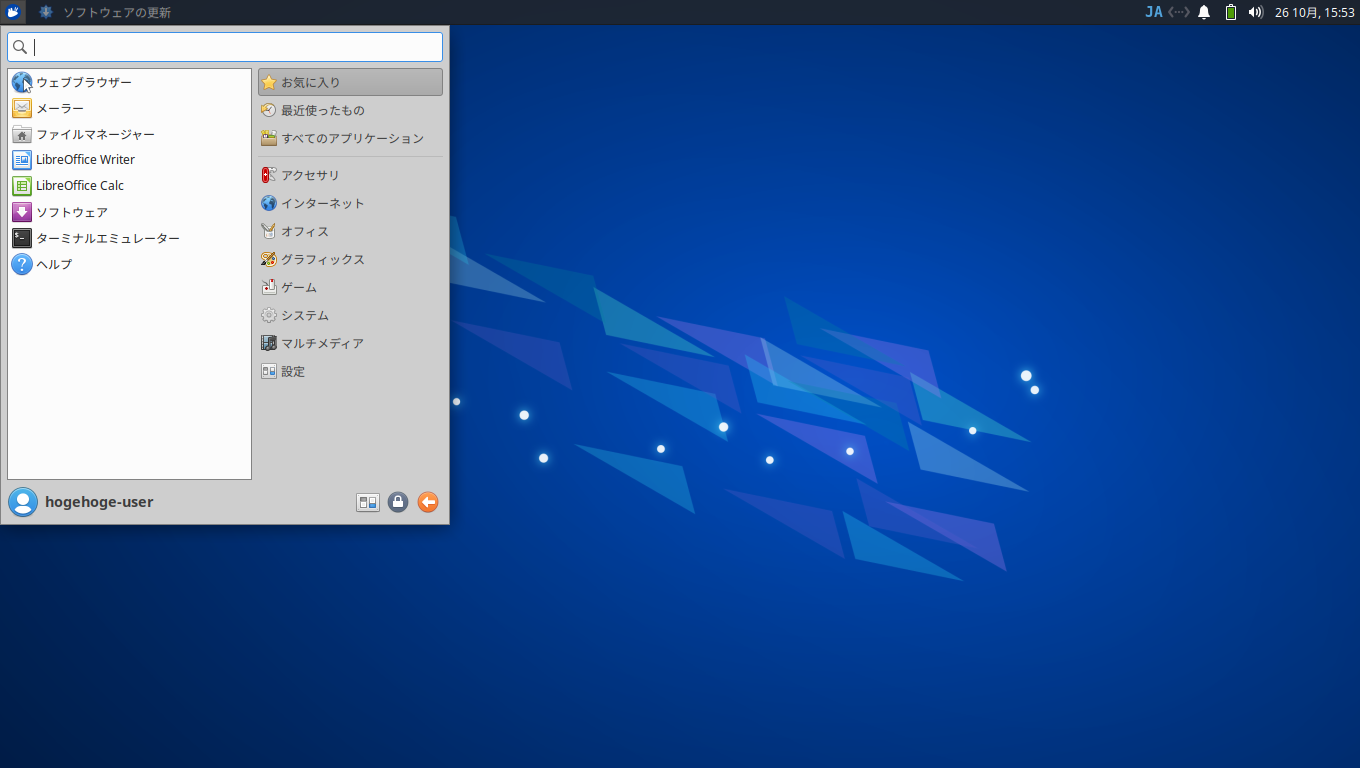Select the 最近使ったもの recently used tab

tap(350, 110)
